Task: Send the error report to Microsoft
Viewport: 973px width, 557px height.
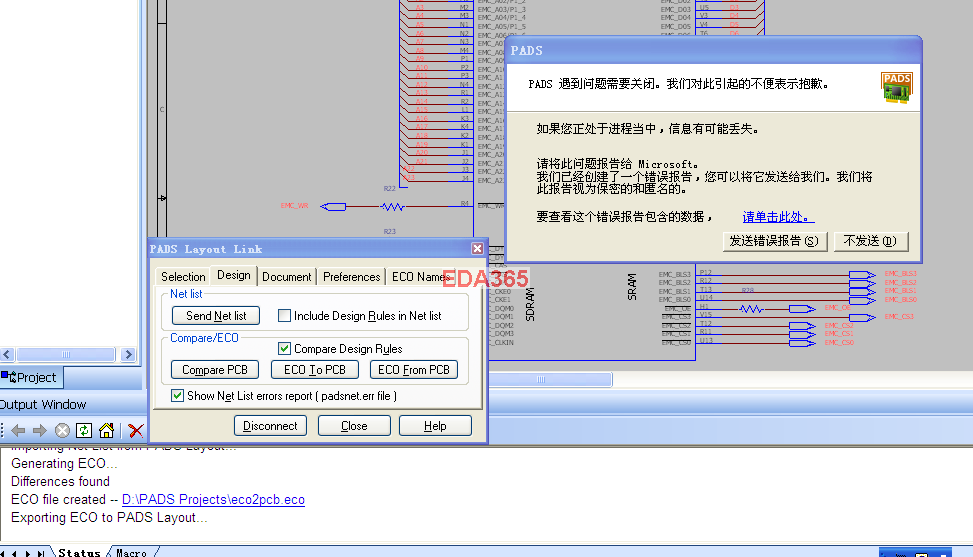Action: pos(774,241)
